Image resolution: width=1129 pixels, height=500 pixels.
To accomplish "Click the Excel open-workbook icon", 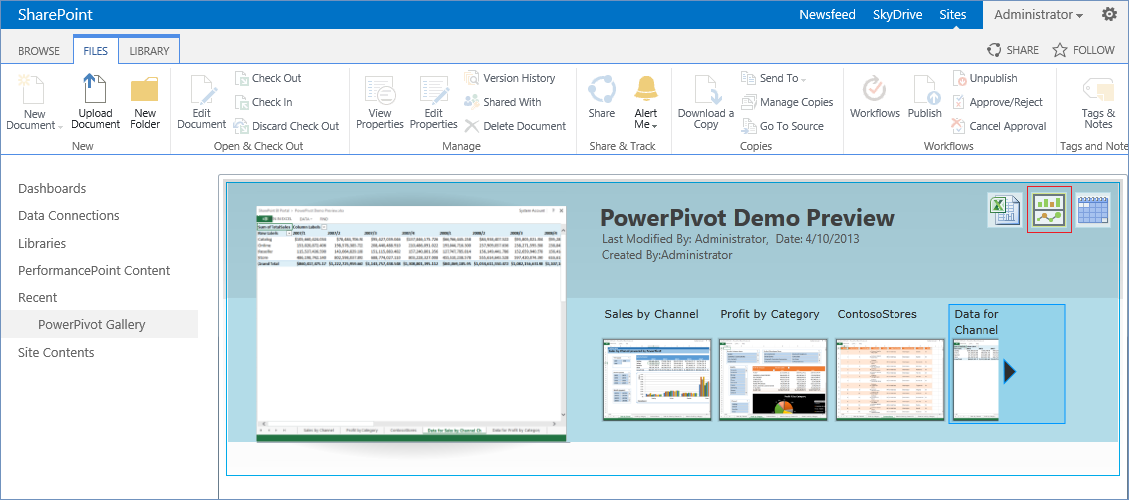I will (1004, 210).
